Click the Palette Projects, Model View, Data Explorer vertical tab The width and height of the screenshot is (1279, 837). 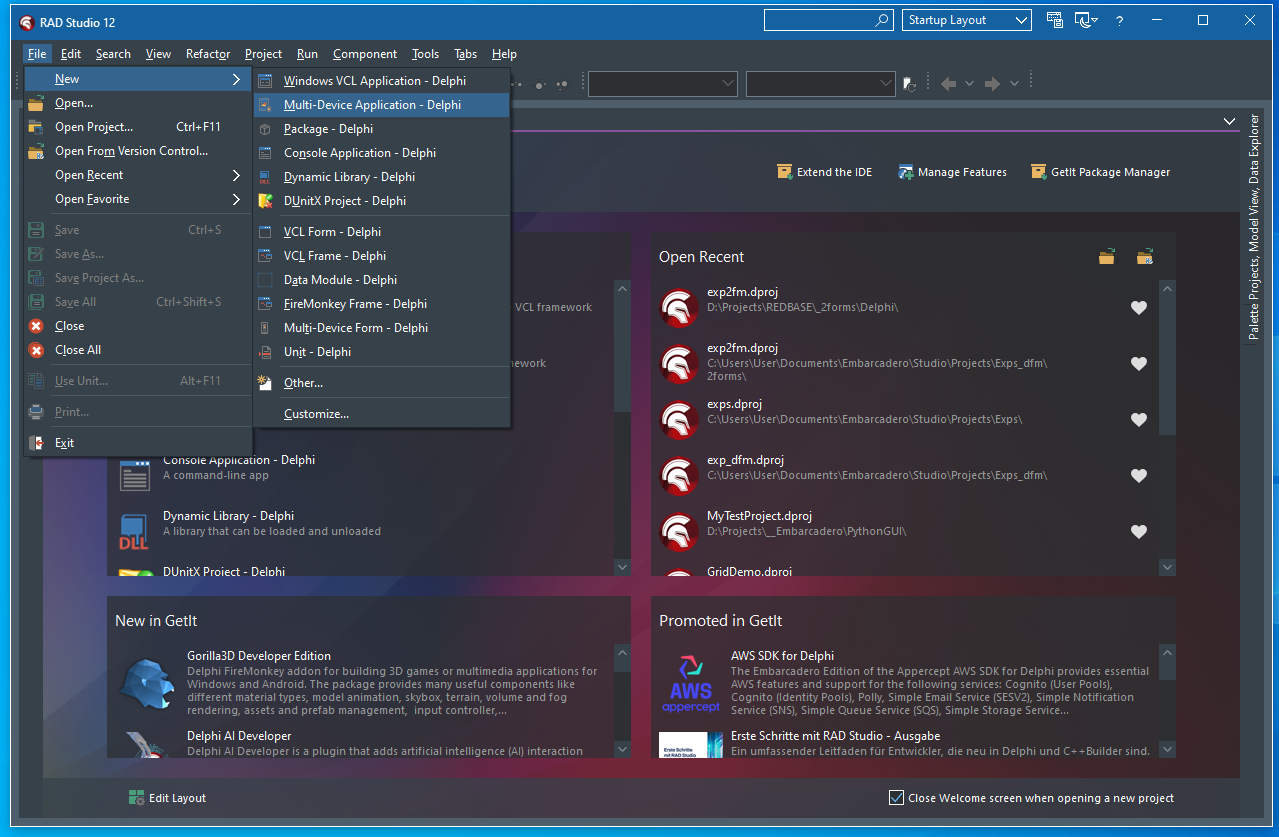(x=1254, y=227)
